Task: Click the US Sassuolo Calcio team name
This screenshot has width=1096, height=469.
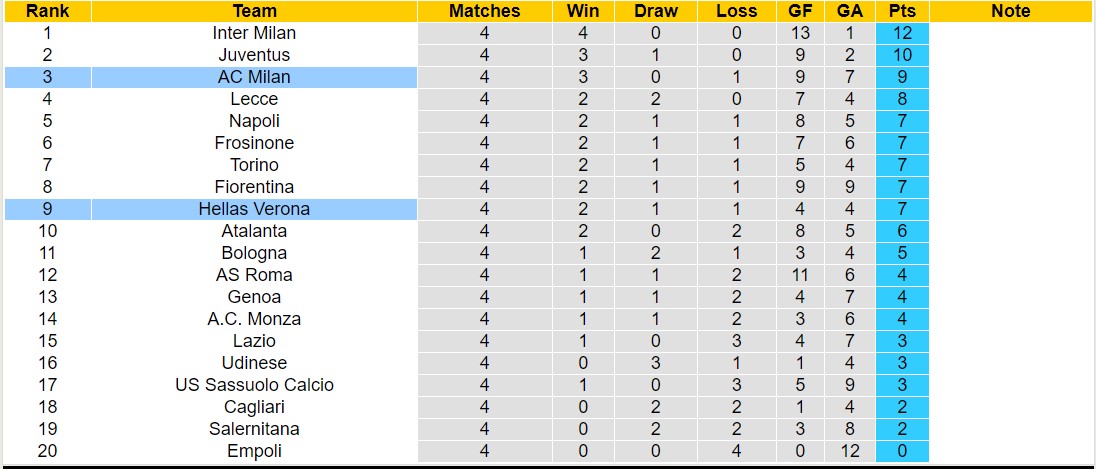Action: click(x=254, y=385)
